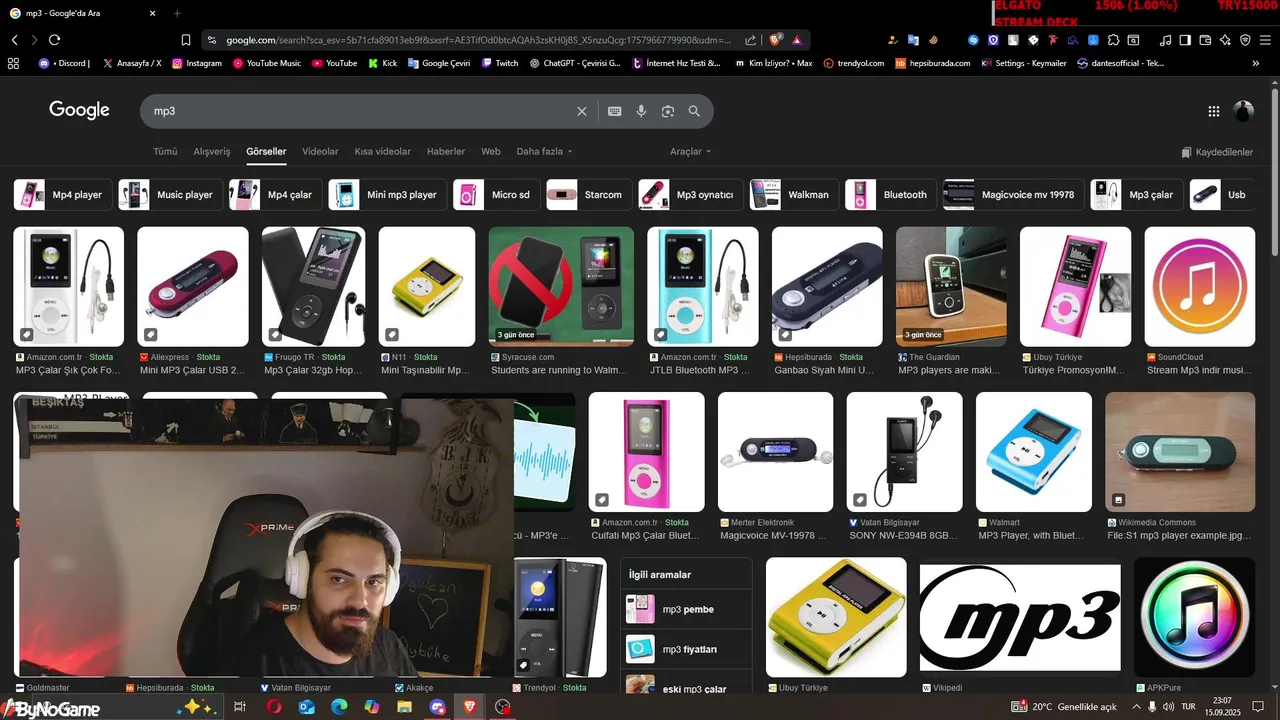This screenshot has width=1280, height=720.
Task: Click the Google logo
Action: pos(79,110)
